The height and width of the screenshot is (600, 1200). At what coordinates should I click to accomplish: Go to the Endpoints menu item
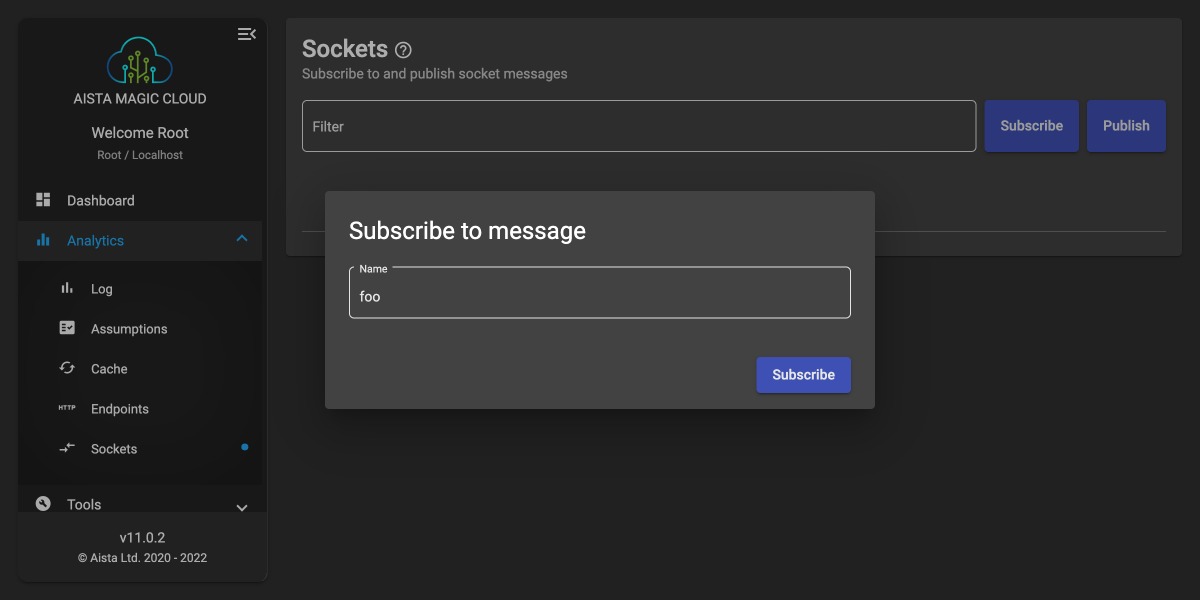120,409
